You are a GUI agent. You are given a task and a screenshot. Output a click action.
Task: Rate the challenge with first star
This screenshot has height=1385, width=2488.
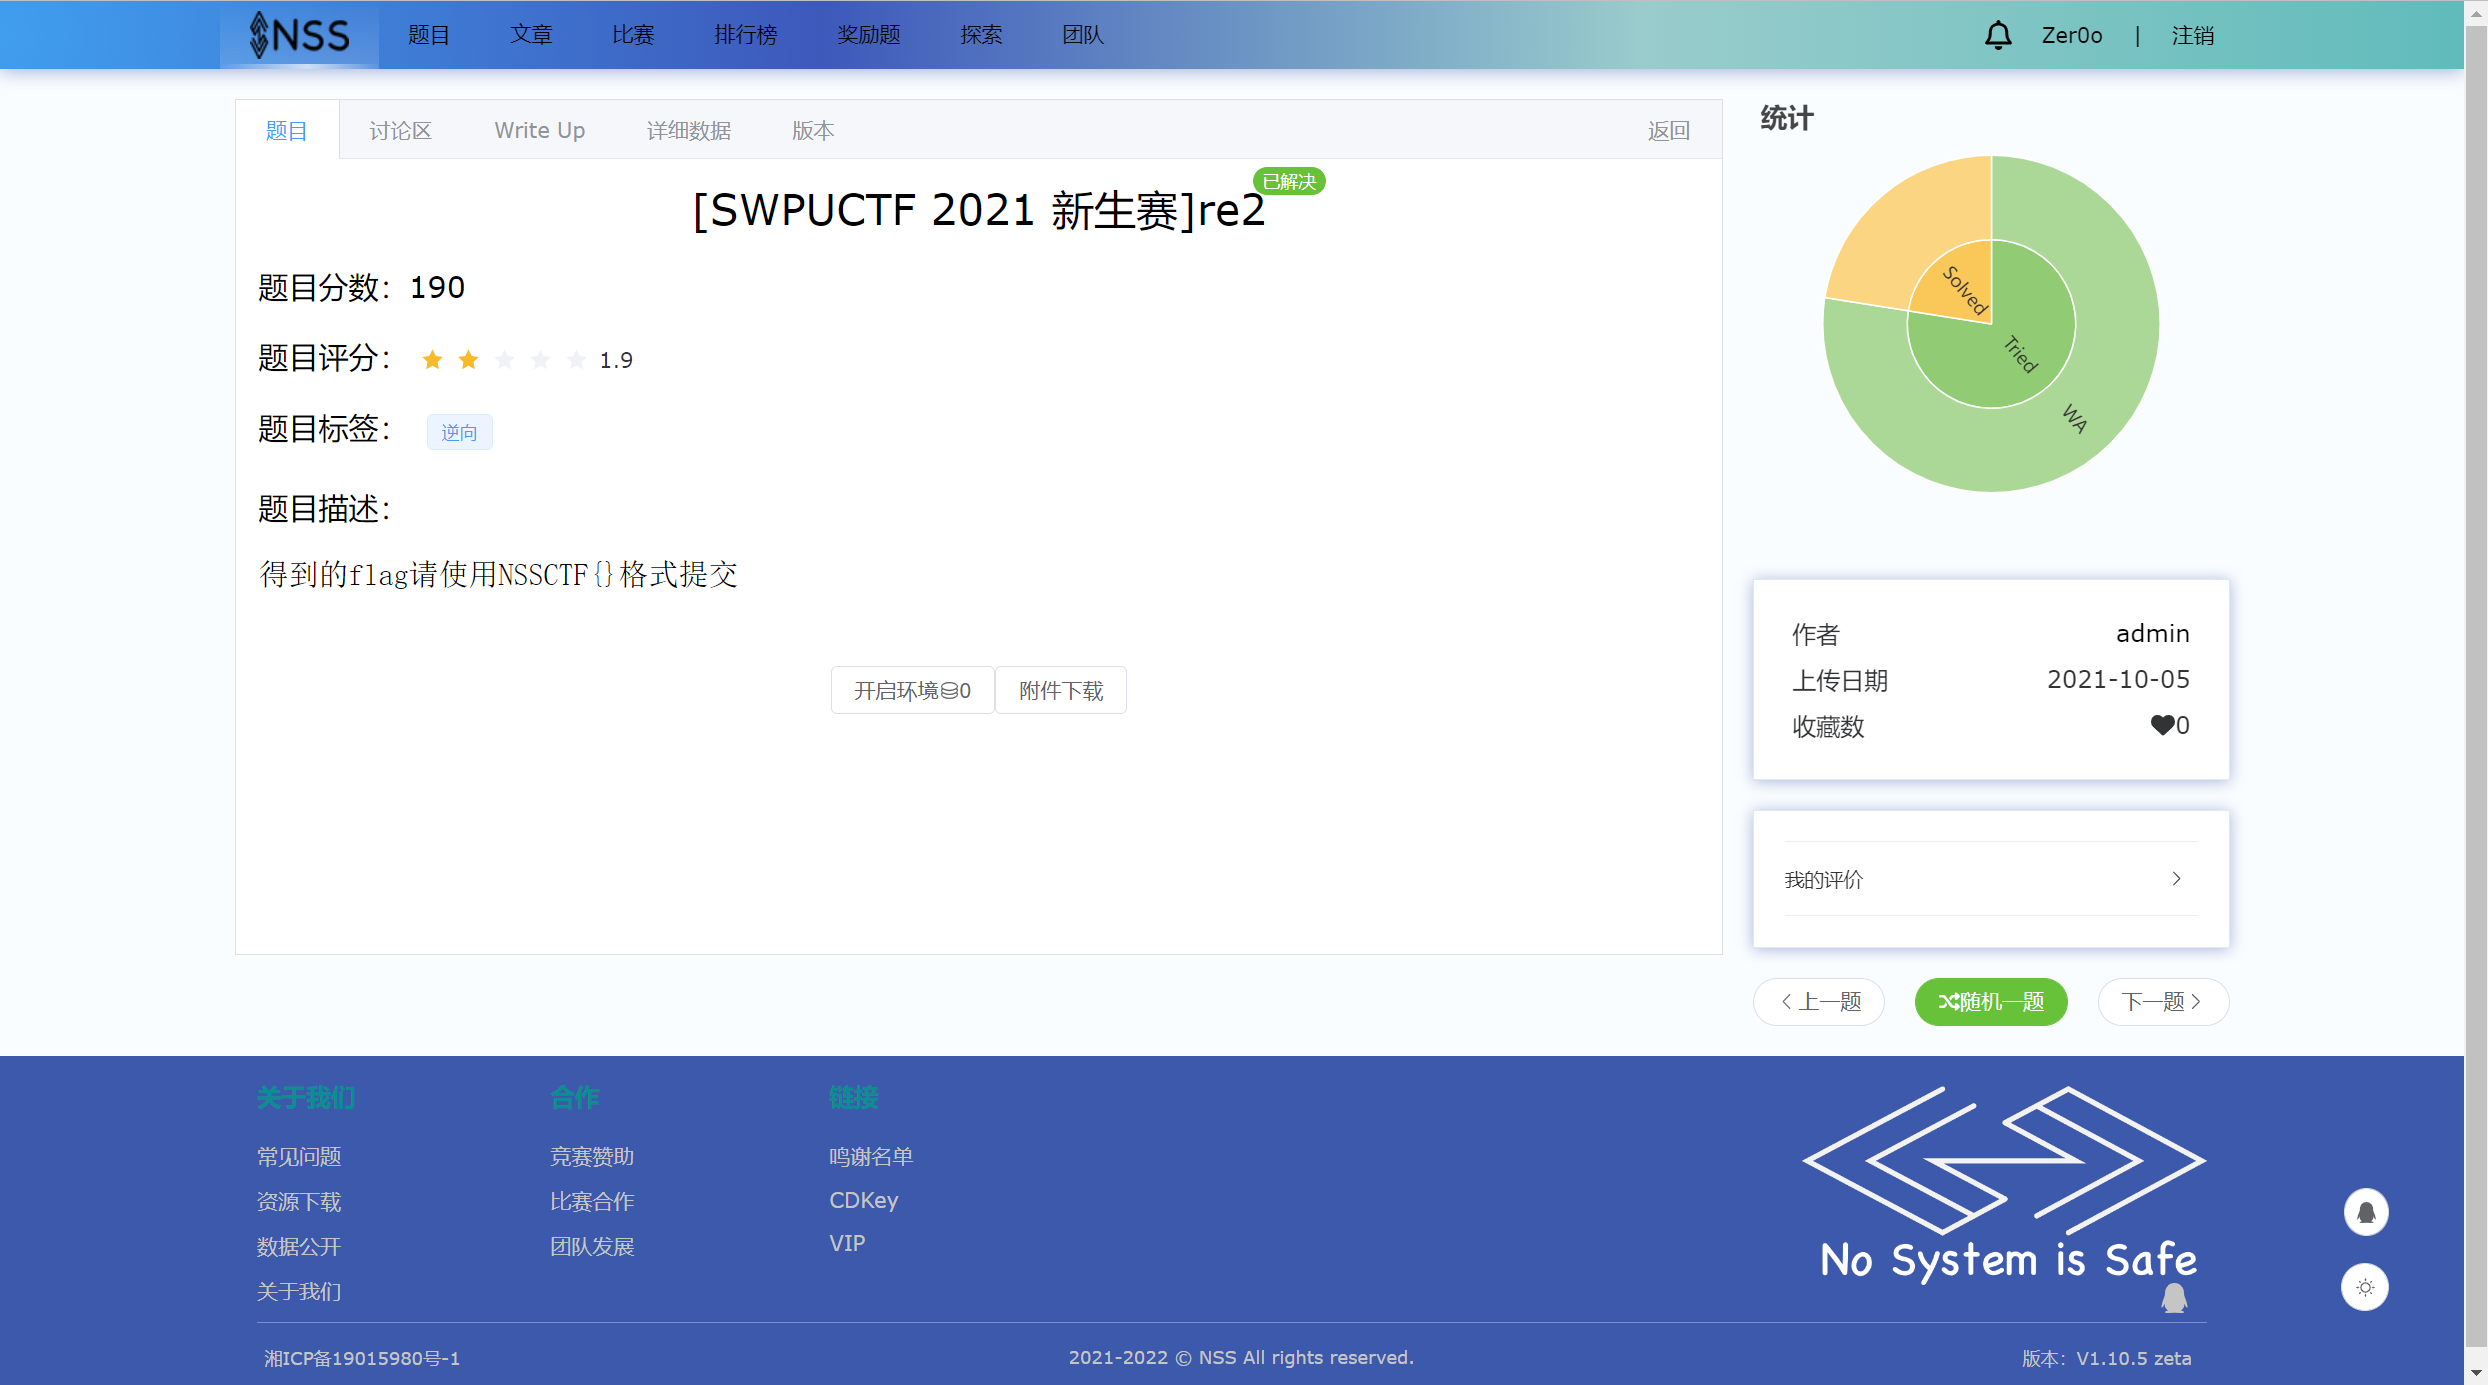coord(432,359)
